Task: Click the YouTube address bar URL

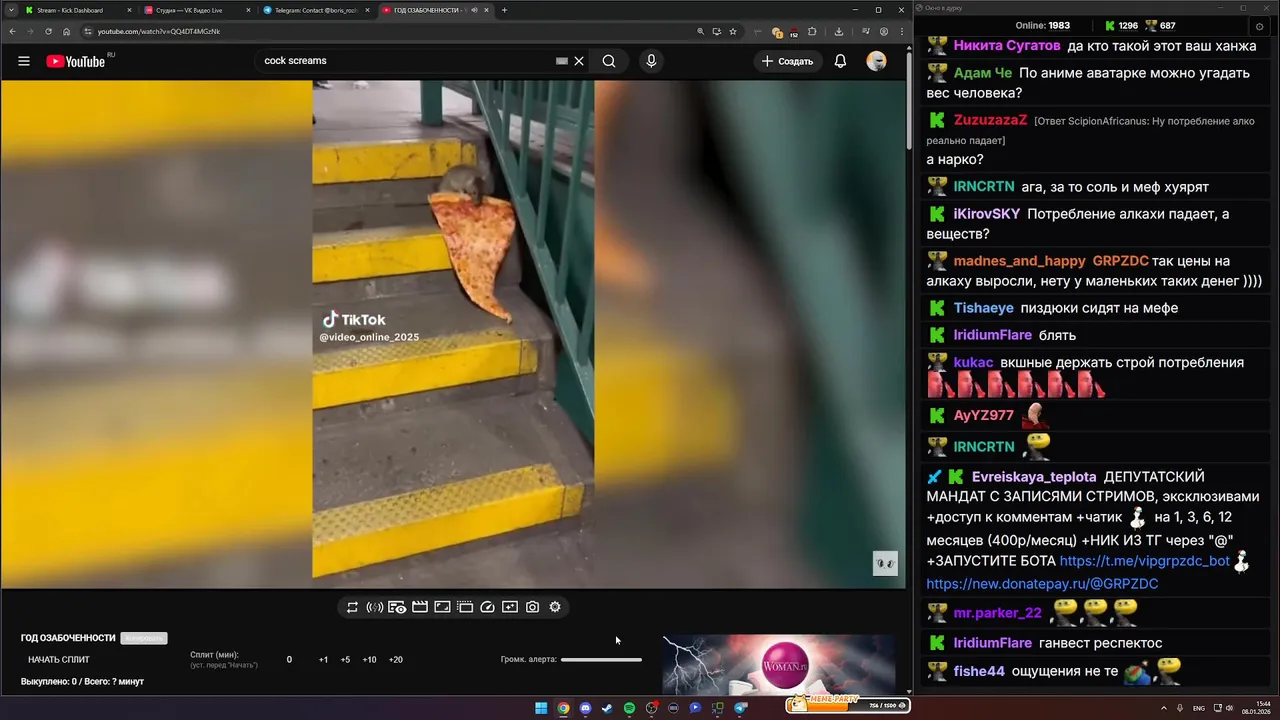Action: pos(159,31)
